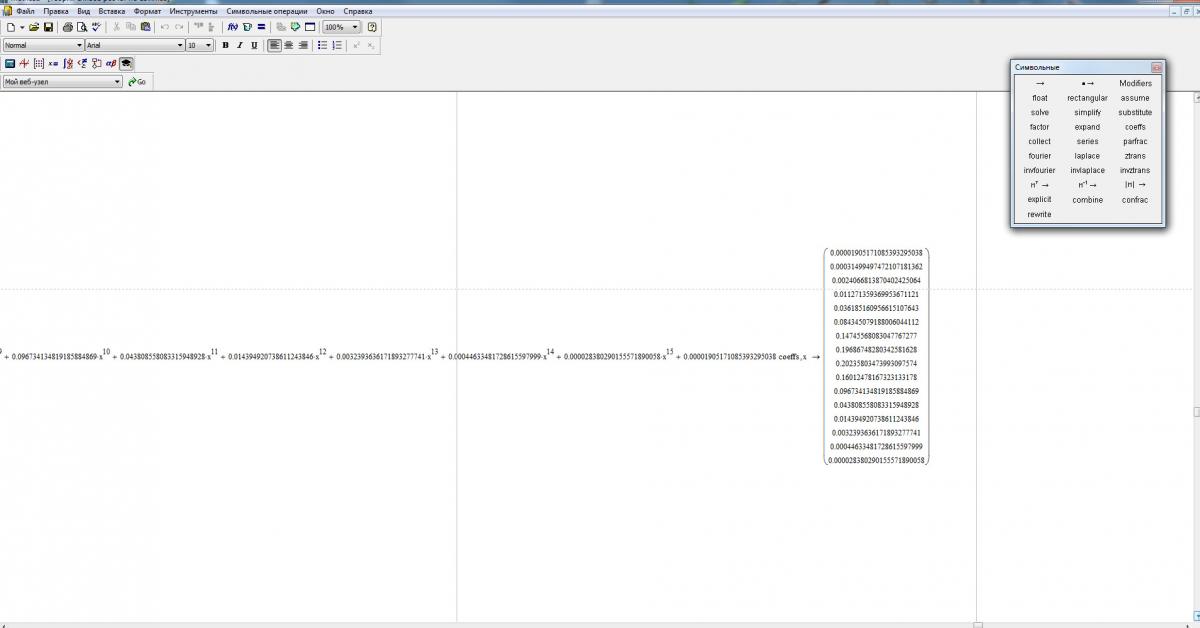Open the Инструменты menu
Viewport: 1200px width, 628px height.
[193, 11]
